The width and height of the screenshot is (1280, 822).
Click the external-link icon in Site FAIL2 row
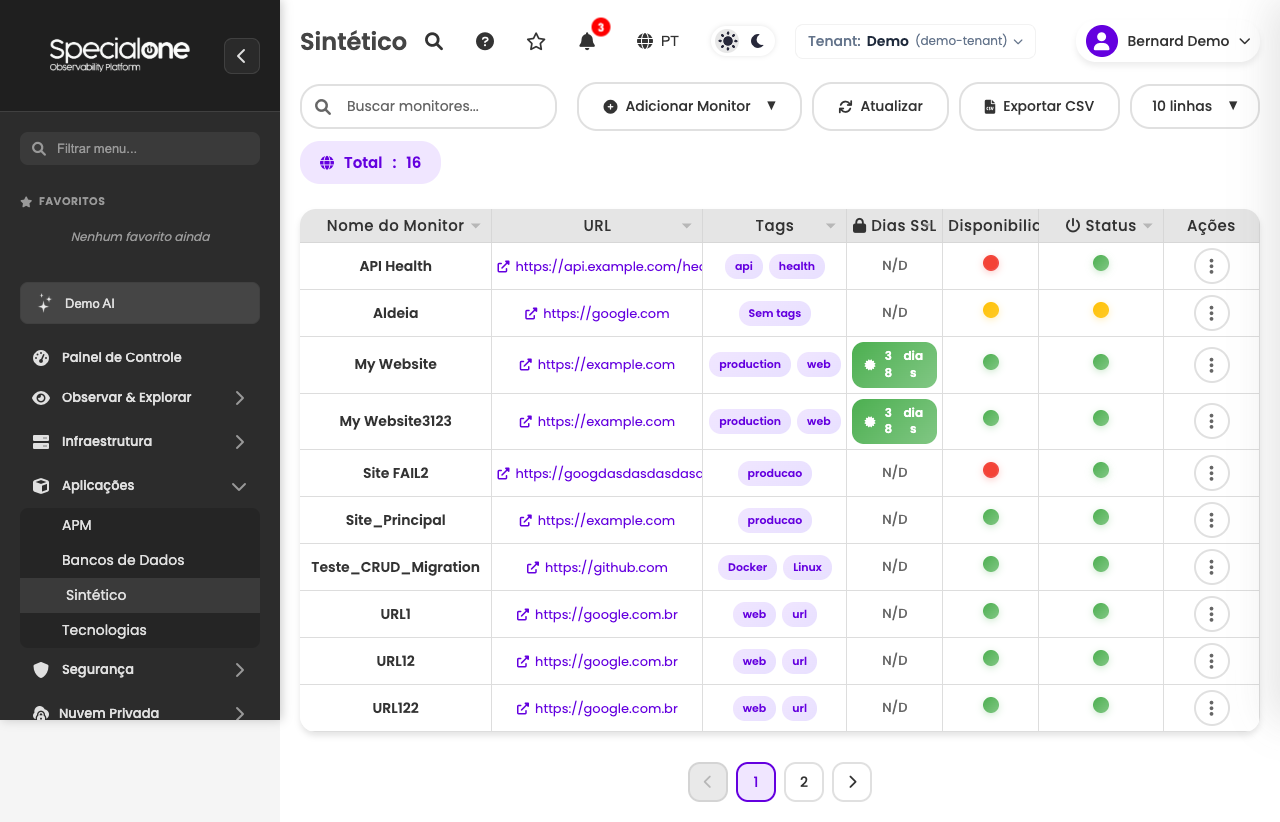tap(503, 473)
